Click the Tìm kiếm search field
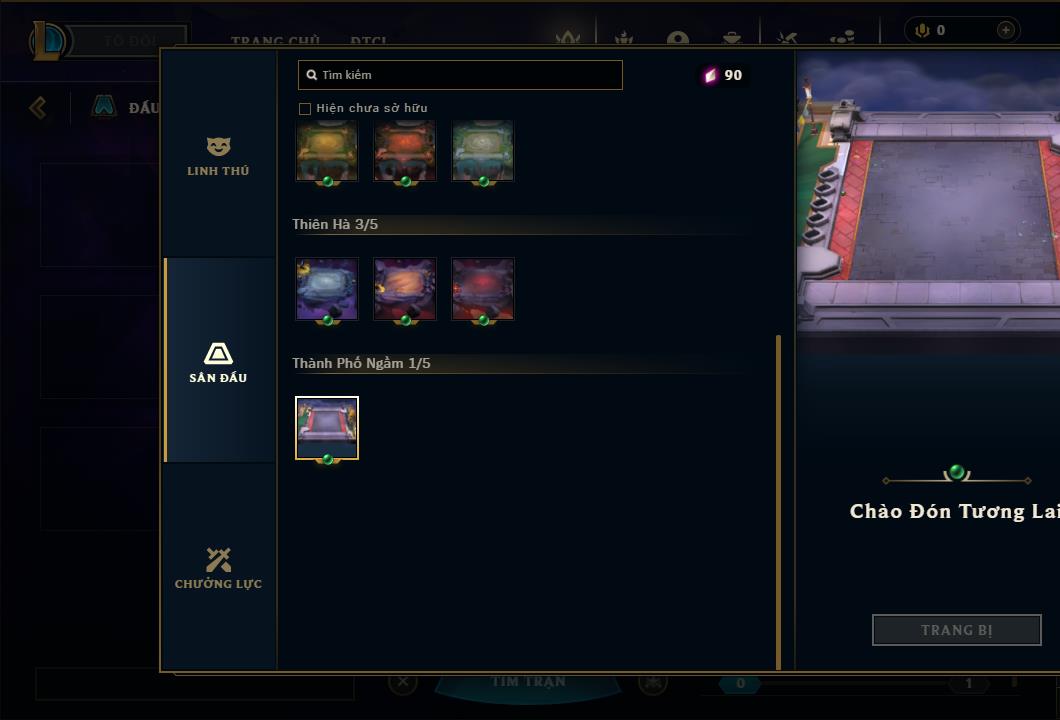The height and width of the screenshot is (720, 1060). 460,75
